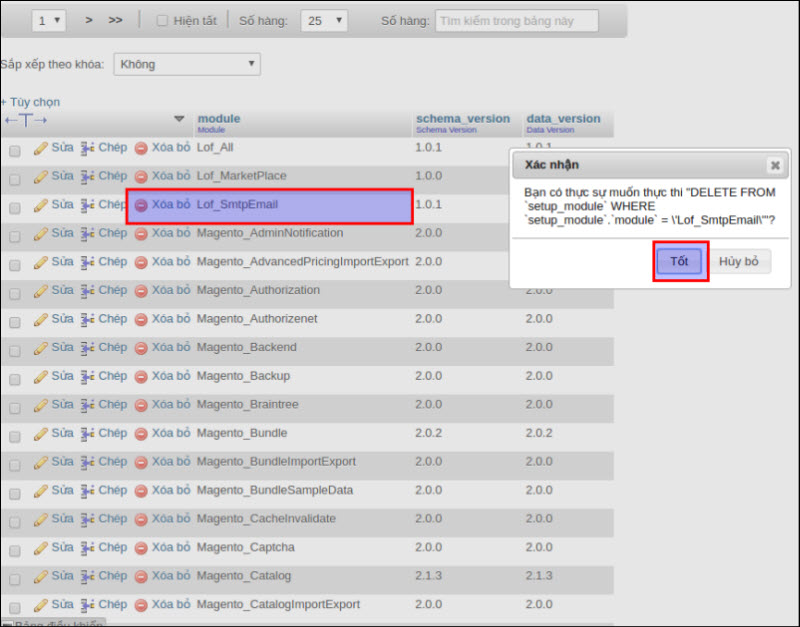Confirm deletion with the Tốt button

[x=680, y=261]
